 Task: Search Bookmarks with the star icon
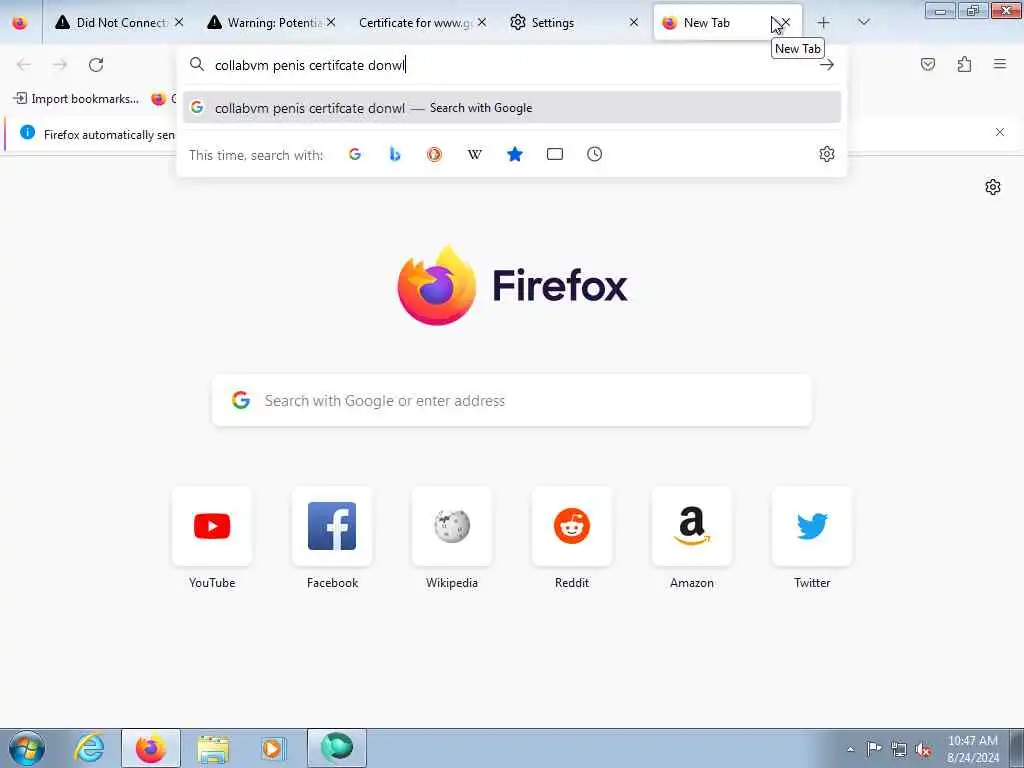[515, 154]
